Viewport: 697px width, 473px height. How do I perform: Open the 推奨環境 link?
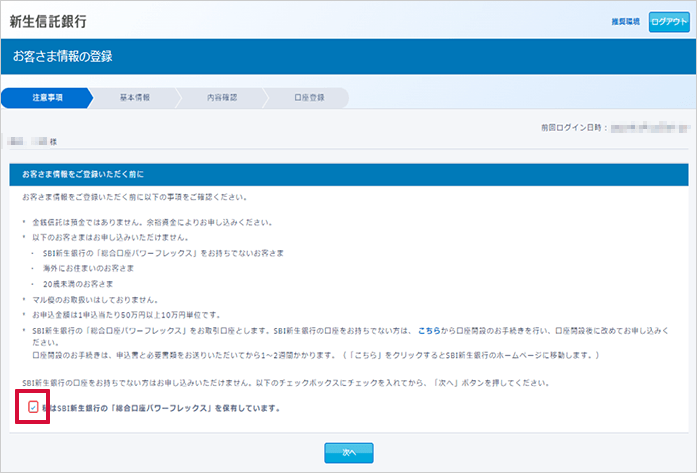coord(626,21)
